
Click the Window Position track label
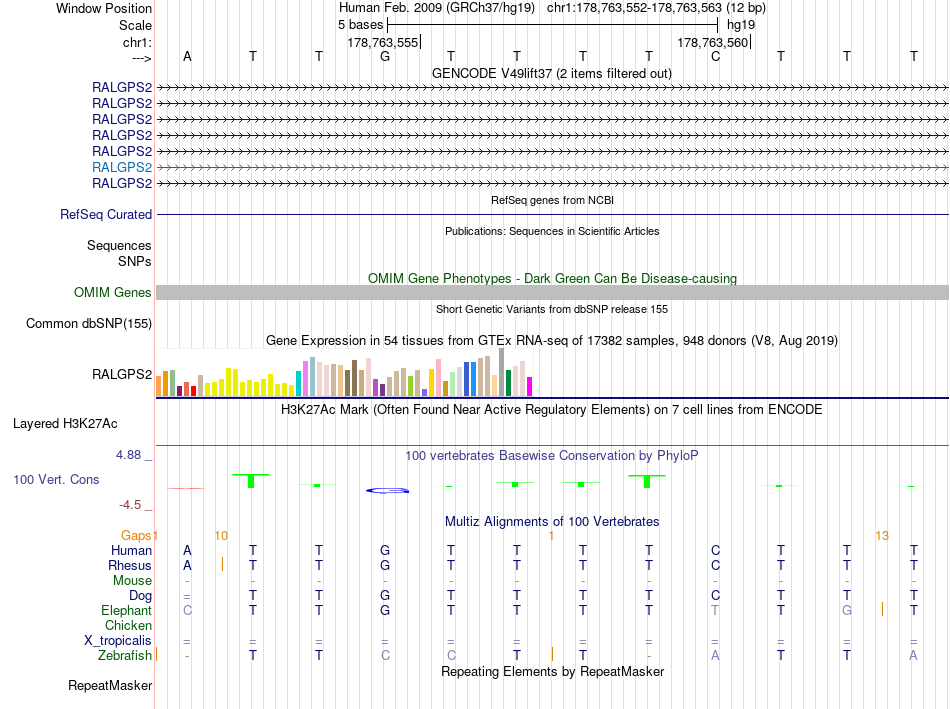tap(104, 8)
